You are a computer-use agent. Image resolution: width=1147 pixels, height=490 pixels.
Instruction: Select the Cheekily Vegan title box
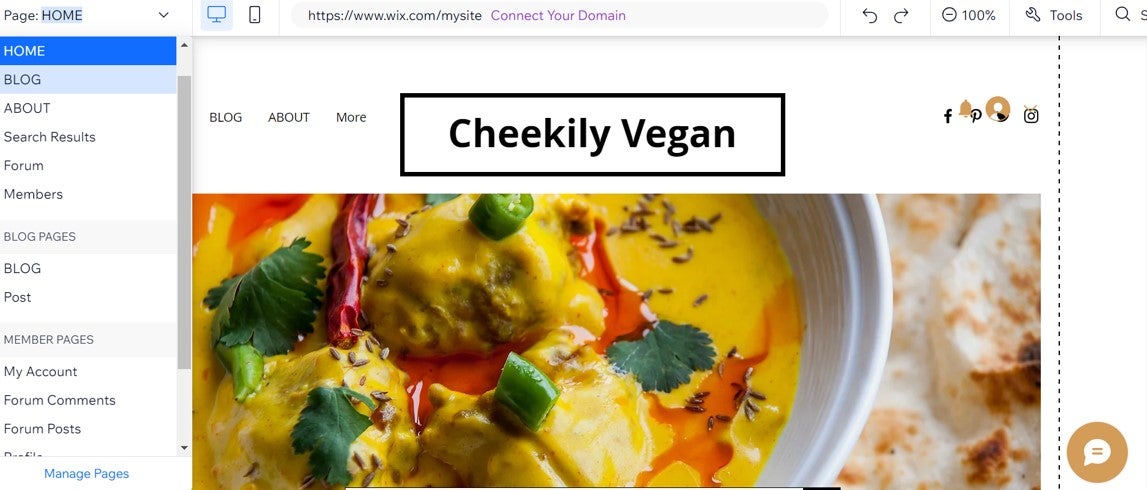[593, 135]
